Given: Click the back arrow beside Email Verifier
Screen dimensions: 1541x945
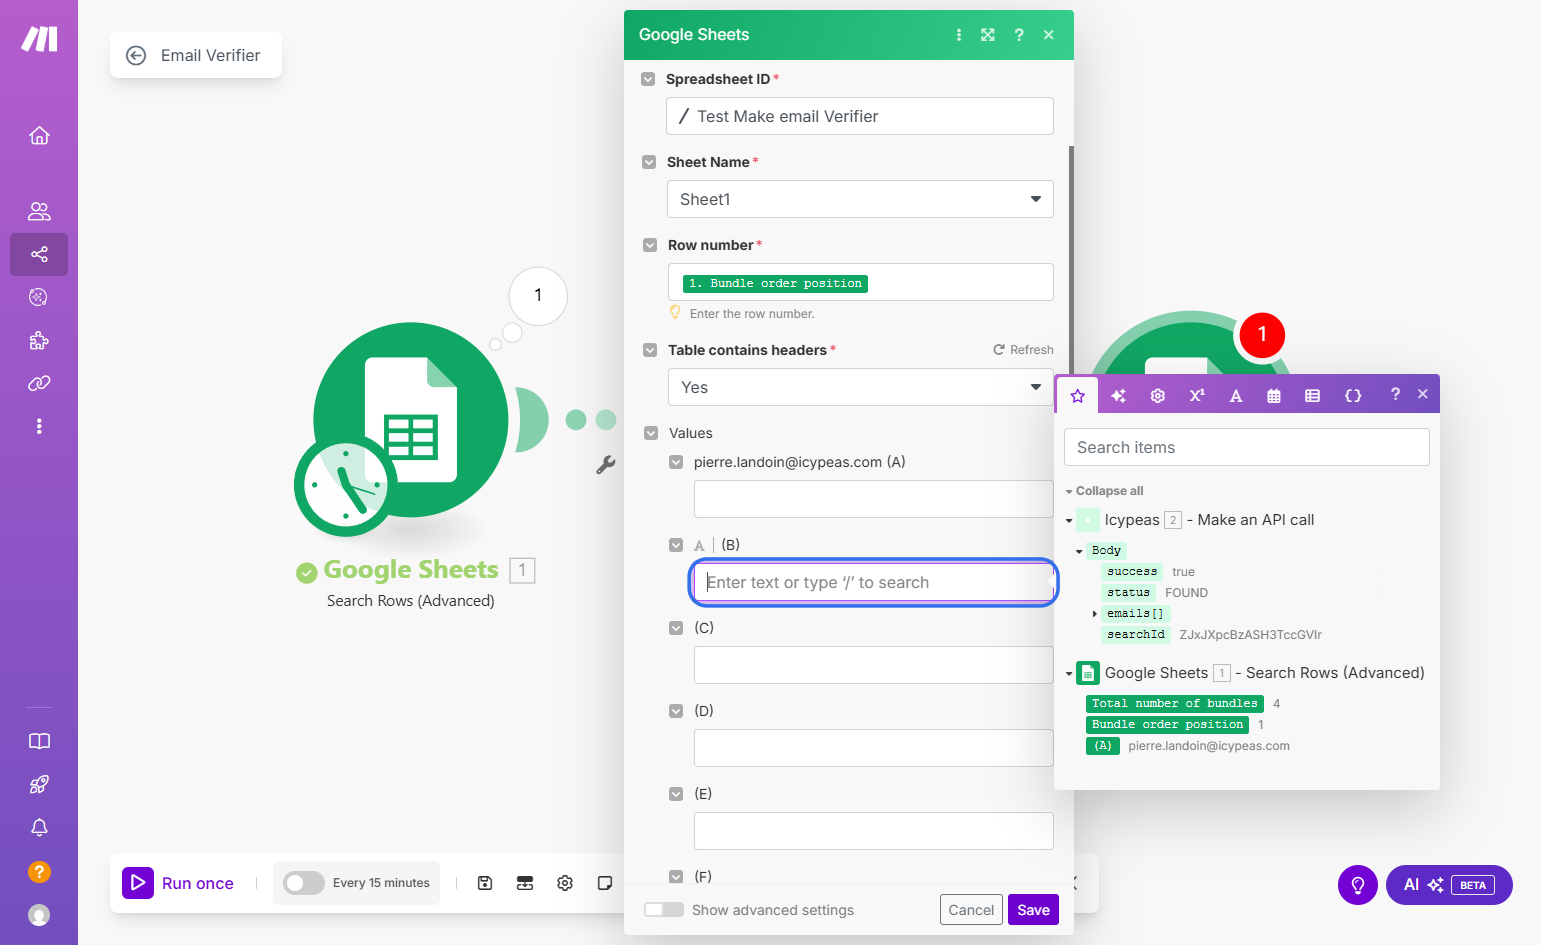Looking at the screenshot, I should tap(136, 56).
